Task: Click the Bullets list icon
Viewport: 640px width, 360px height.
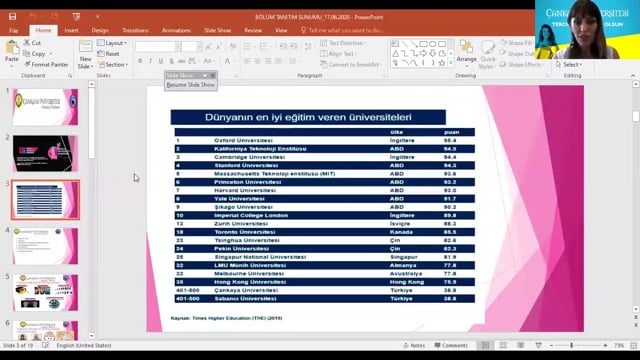Action: point(248,47)
